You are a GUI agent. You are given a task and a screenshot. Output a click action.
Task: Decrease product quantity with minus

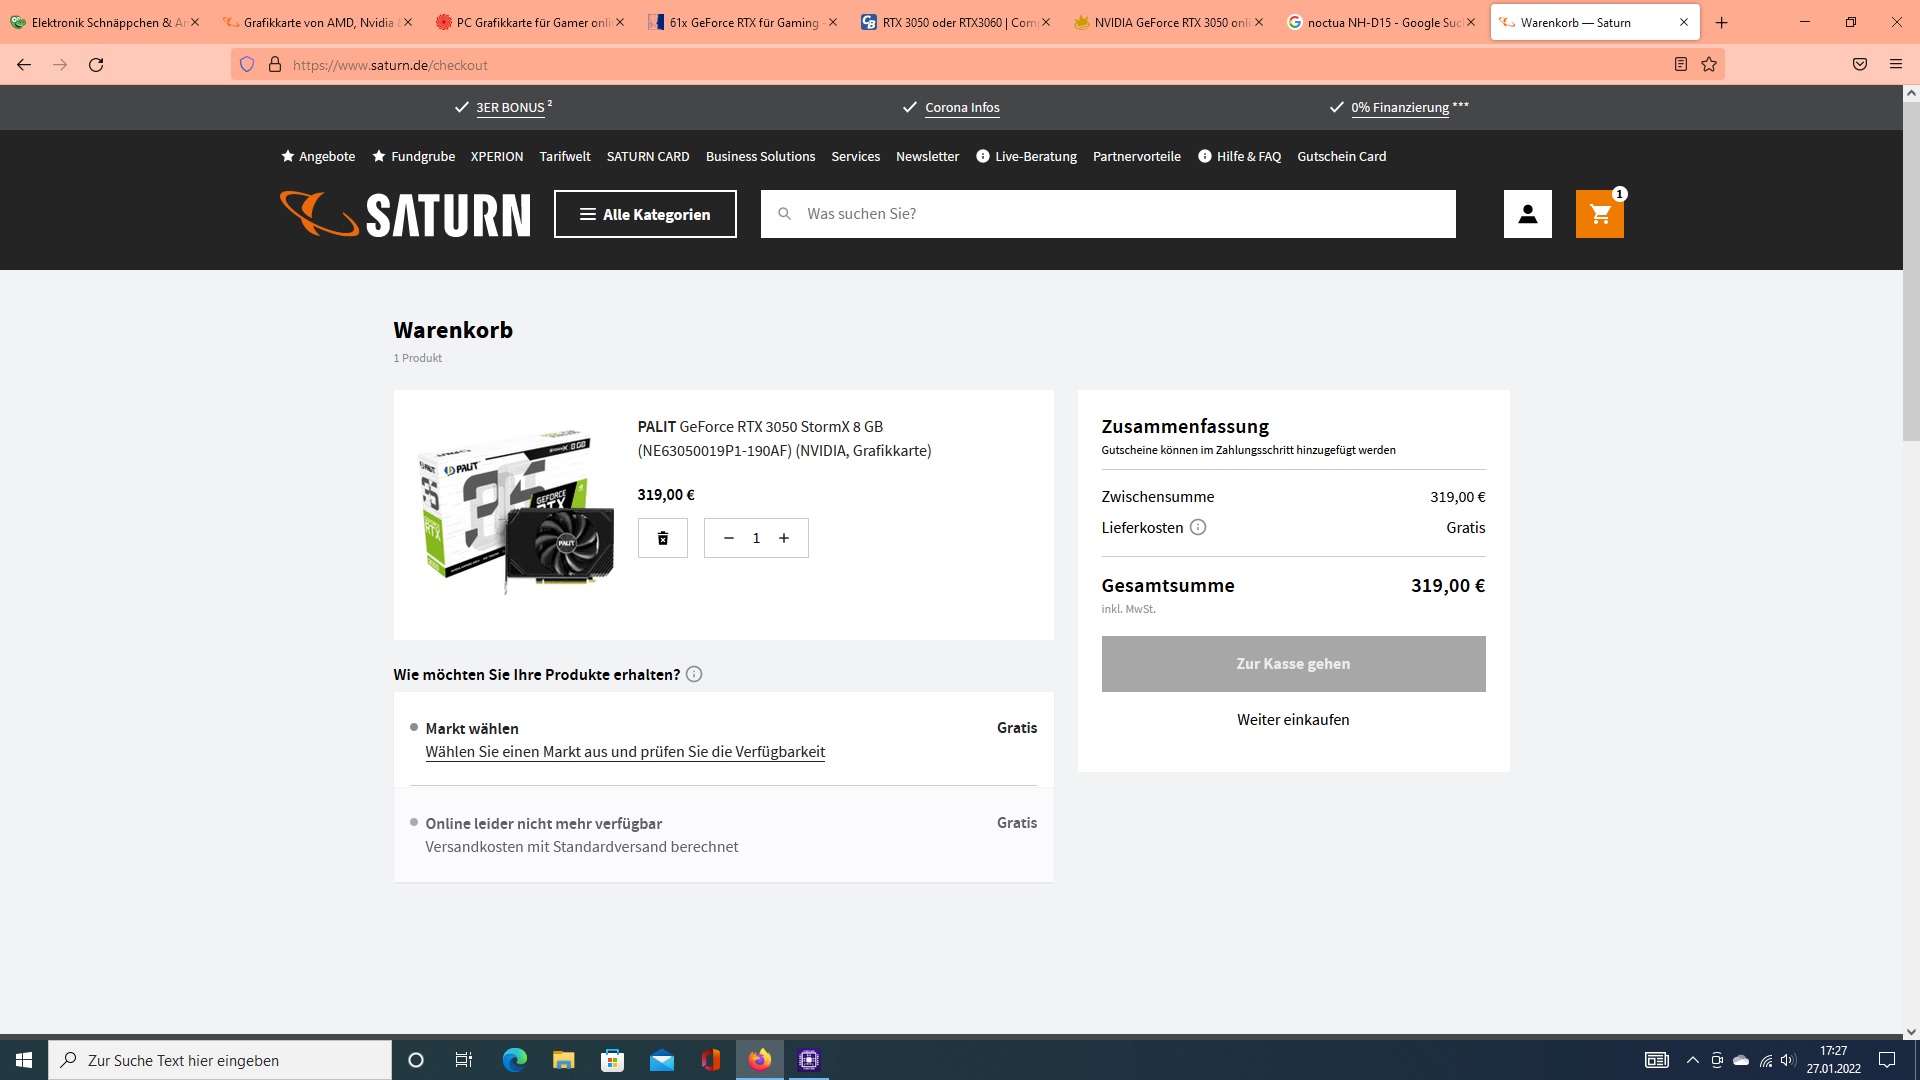coord(729,538)
